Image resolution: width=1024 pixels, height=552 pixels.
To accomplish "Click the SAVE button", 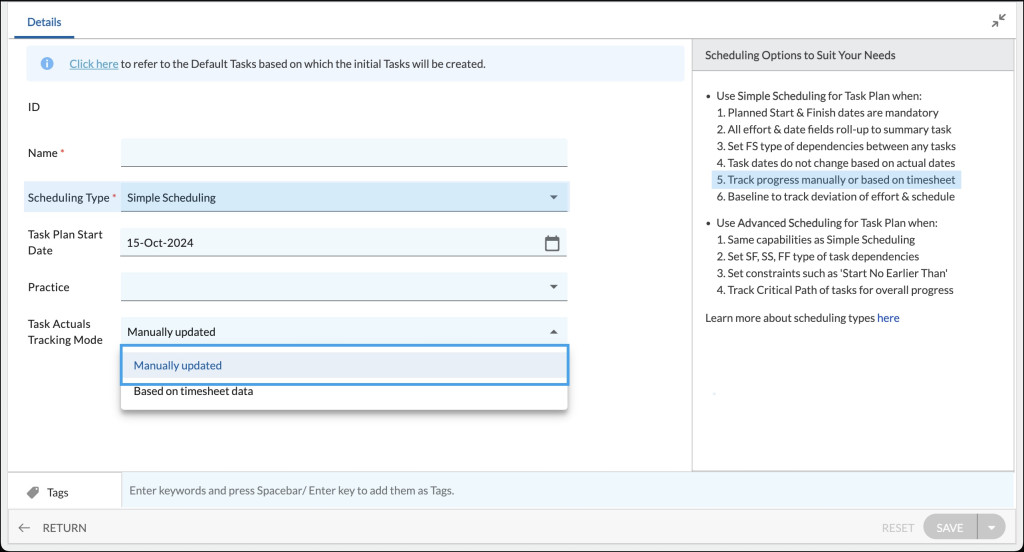I will pyautogui.click(x=950, y=527).
